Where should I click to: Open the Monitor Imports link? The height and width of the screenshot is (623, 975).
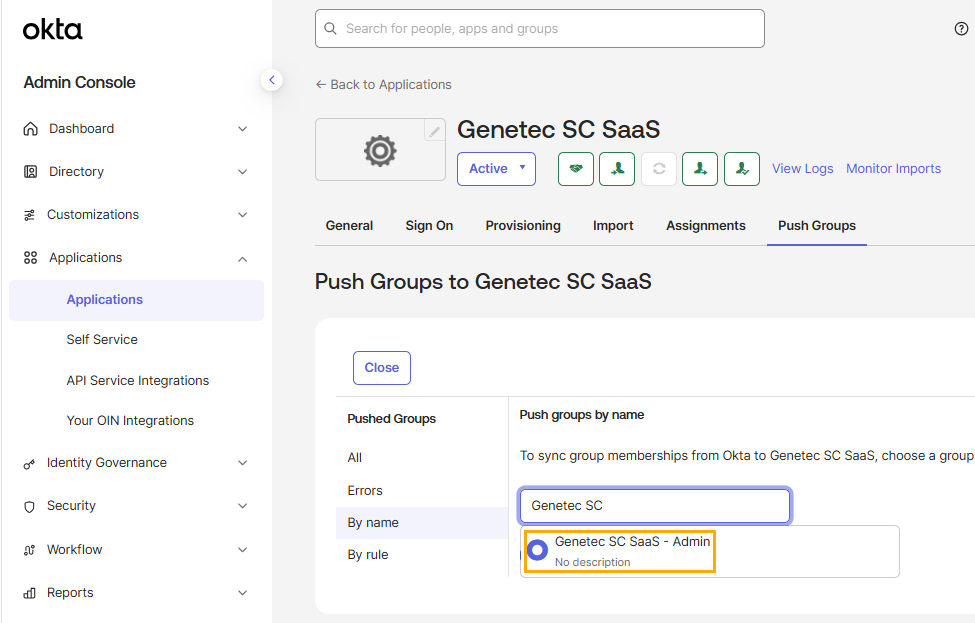coord(894,168)
